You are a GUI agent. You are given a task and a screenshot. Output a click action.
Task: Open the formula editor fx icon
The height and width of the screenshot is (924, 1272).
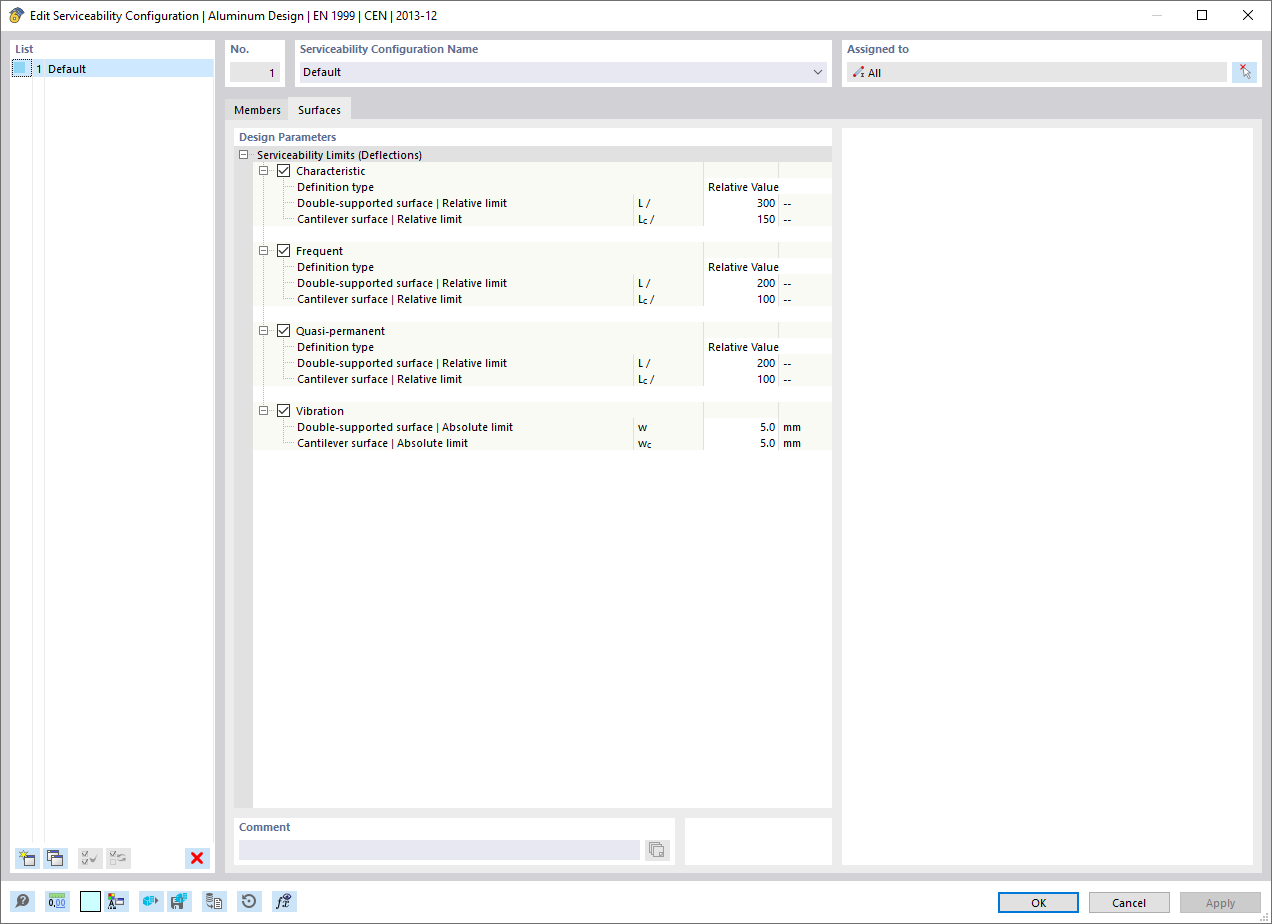284,902
